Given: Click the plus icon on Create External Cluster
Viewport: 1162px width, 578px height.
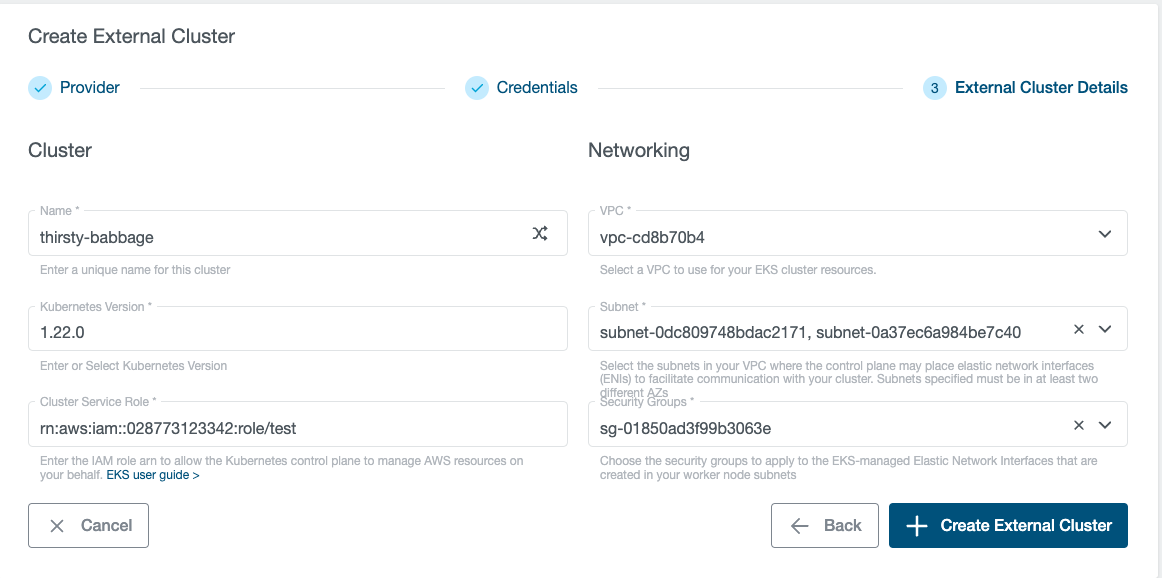Looking at the screenshot, I should pyautogui.click(x=917, y=524).
